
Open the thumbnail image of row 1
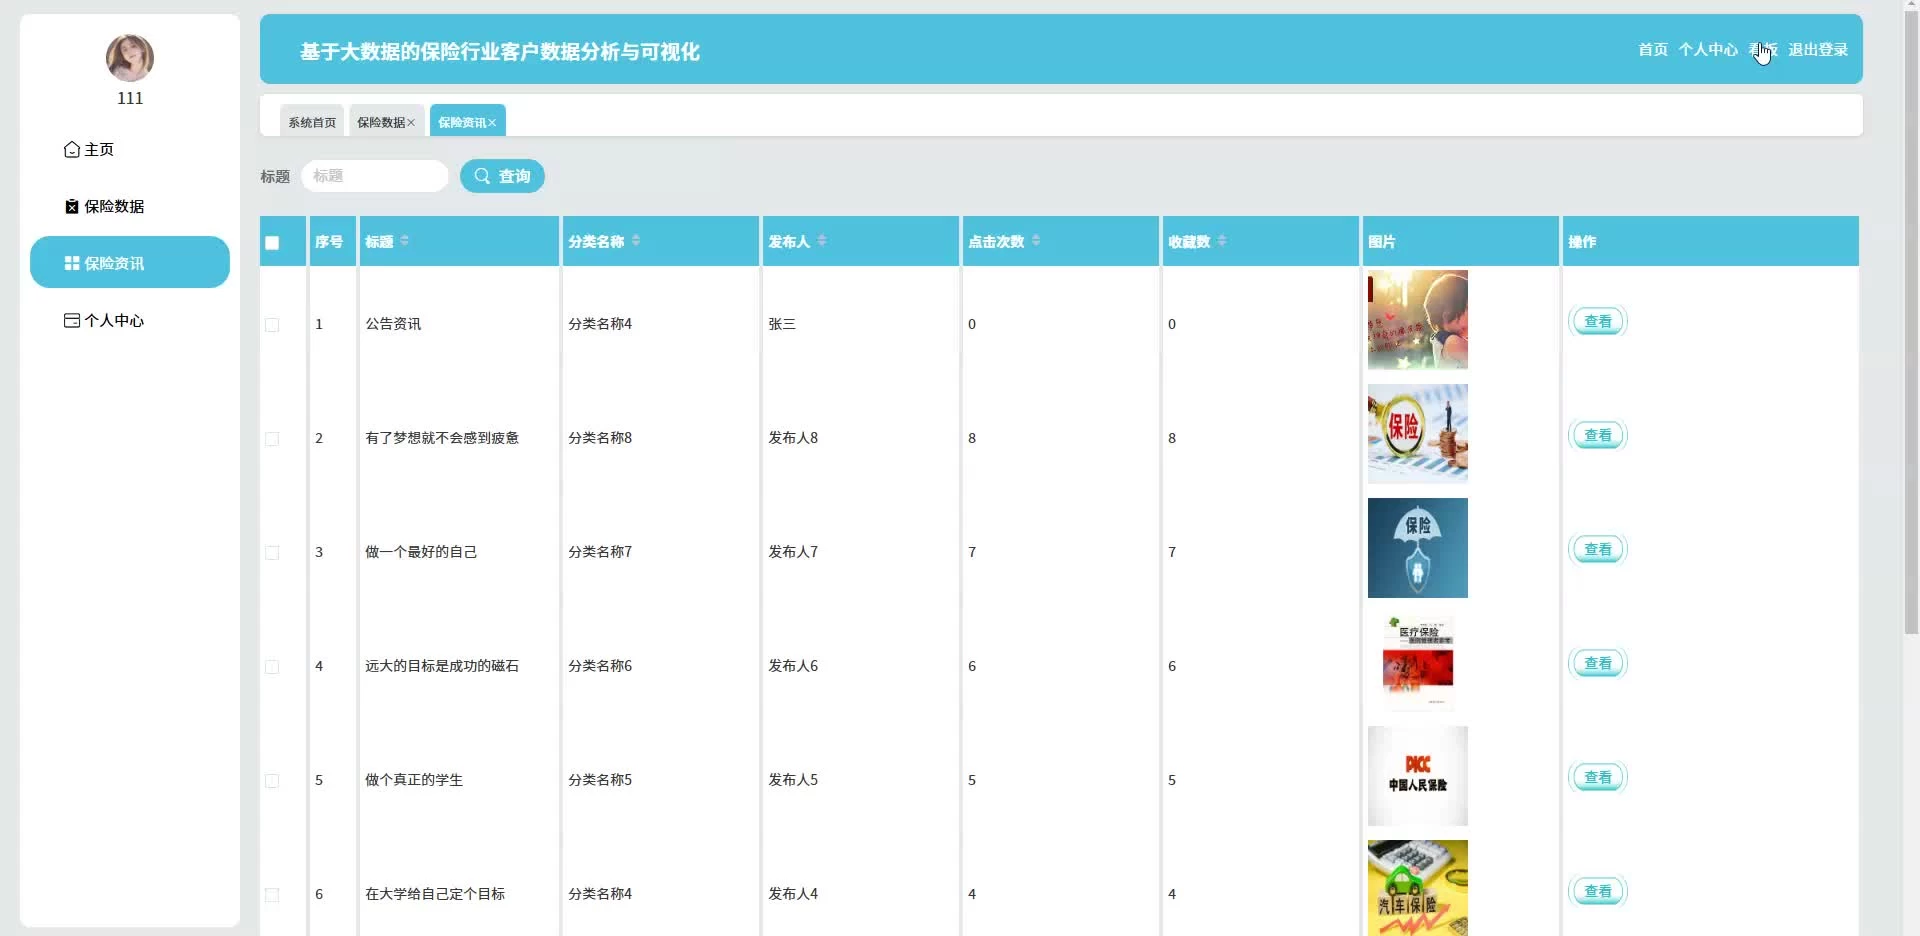tap(1418, 320)
